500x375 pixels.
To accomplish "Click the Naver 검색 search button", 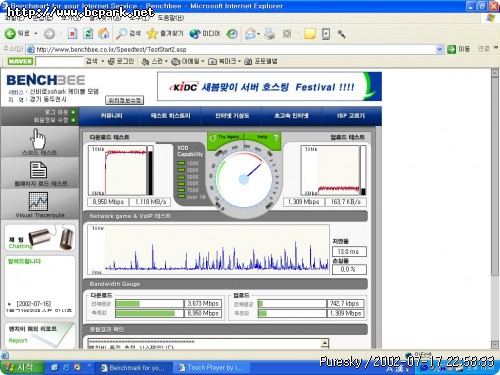I will tap(92, 61).
